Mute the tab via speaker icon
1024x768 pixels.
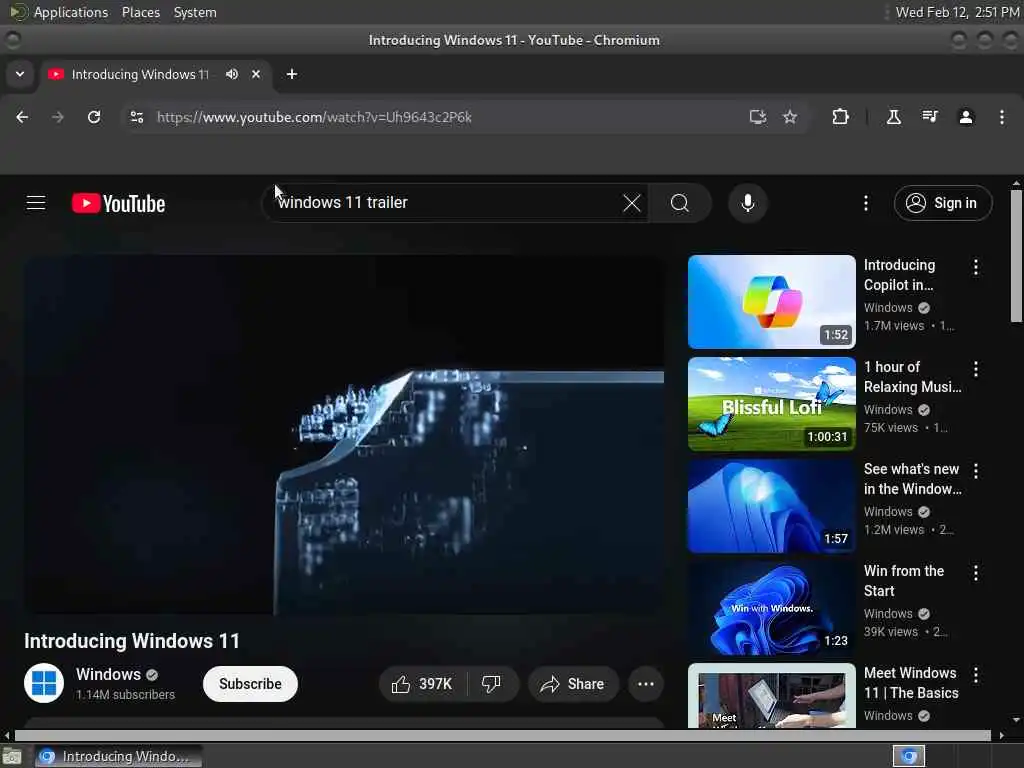click(232, 74)
